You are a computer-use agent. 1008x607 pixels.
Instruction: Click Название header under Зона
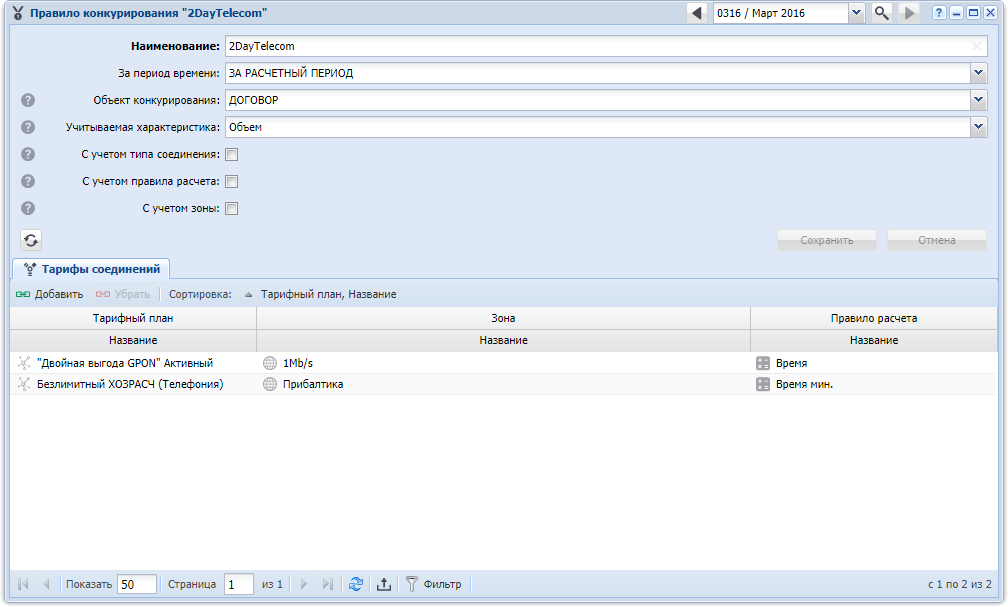click(503, 340)
